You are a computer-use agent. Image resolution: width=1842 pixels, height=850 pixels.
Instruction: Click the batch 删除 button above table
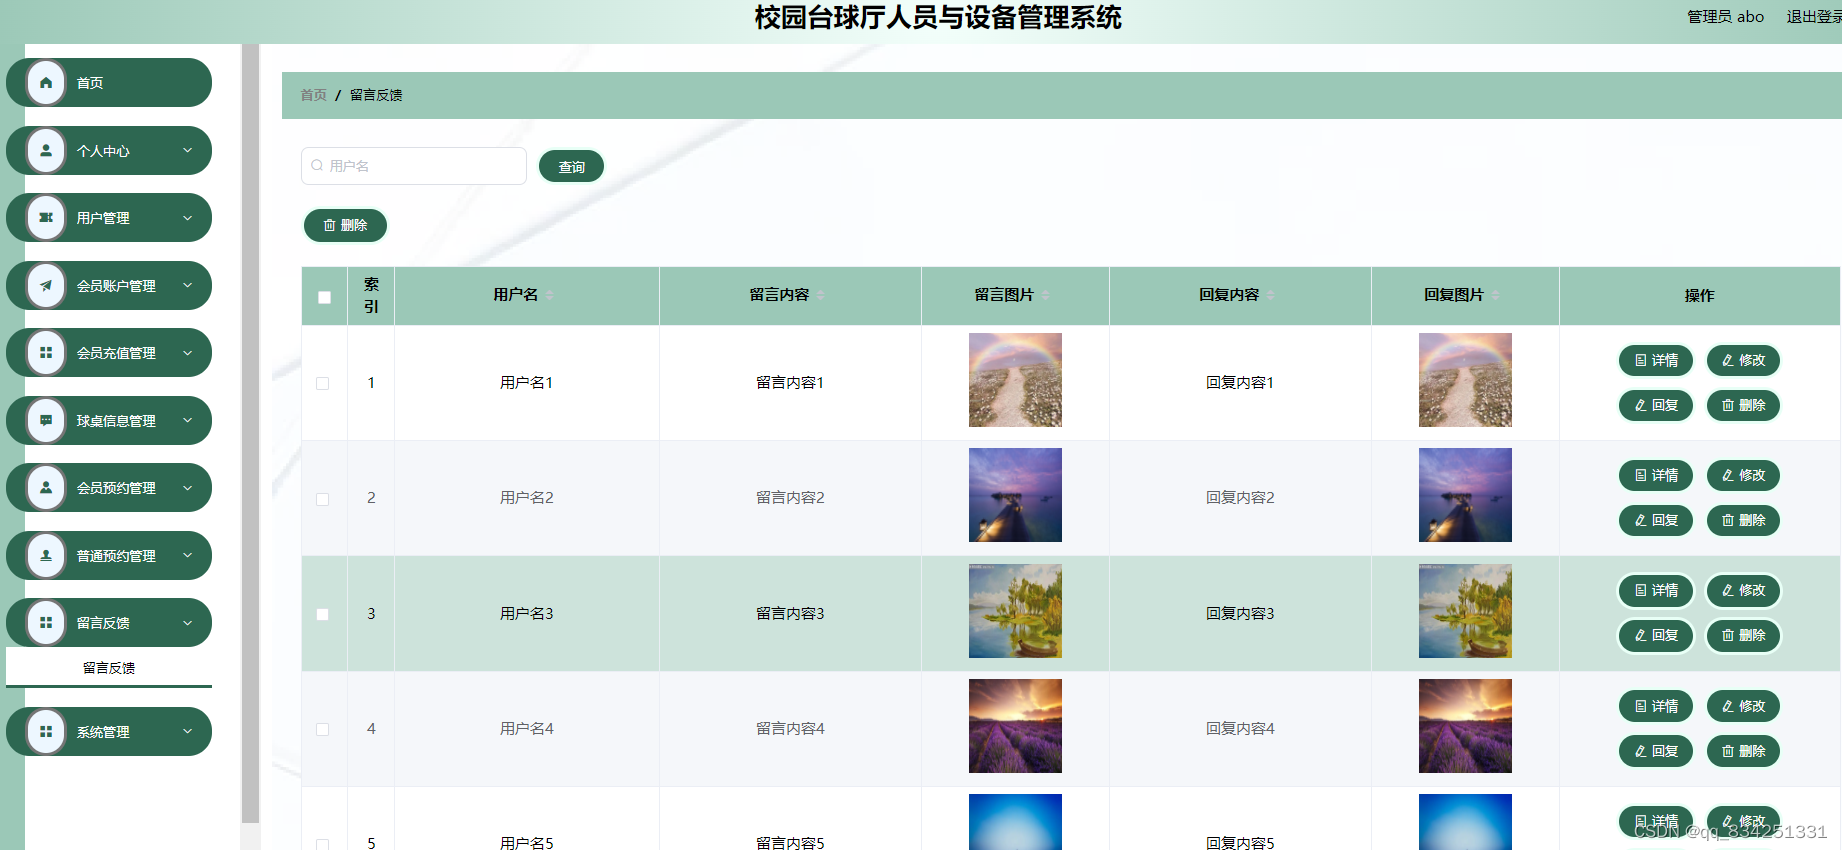point(345,226)
